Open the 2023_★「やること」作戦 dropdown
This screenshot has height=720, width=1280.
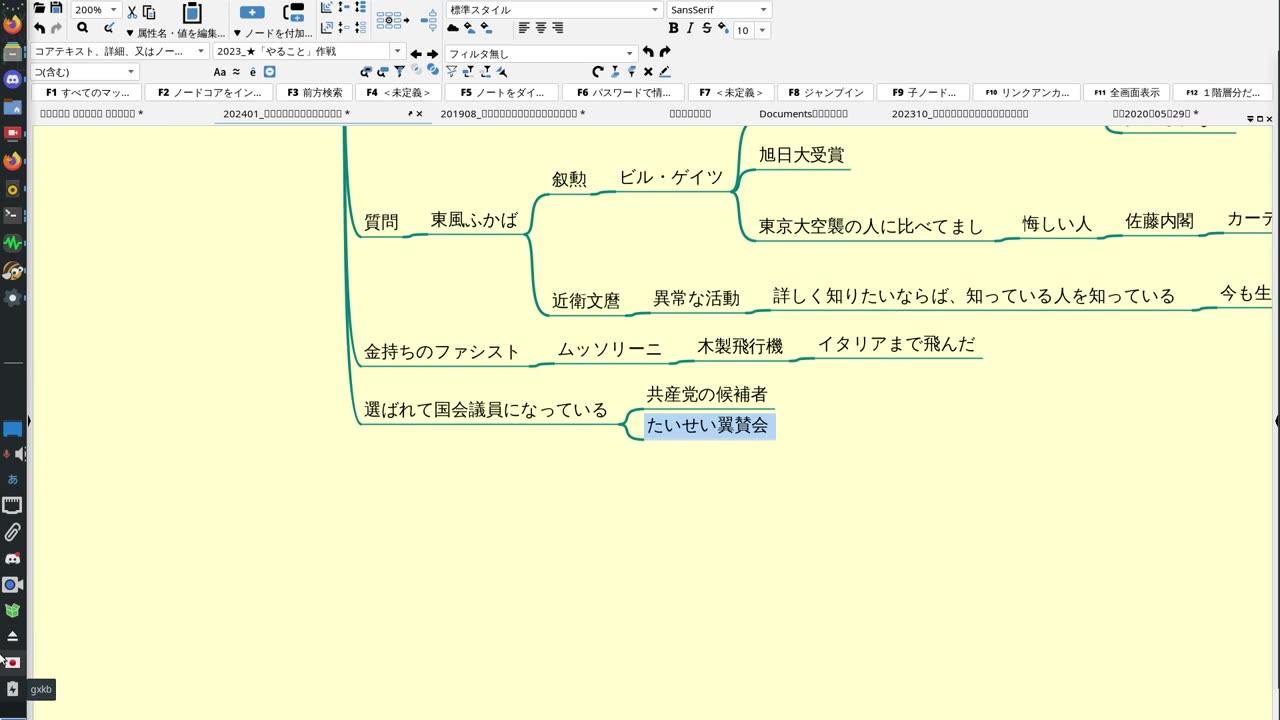398,51
